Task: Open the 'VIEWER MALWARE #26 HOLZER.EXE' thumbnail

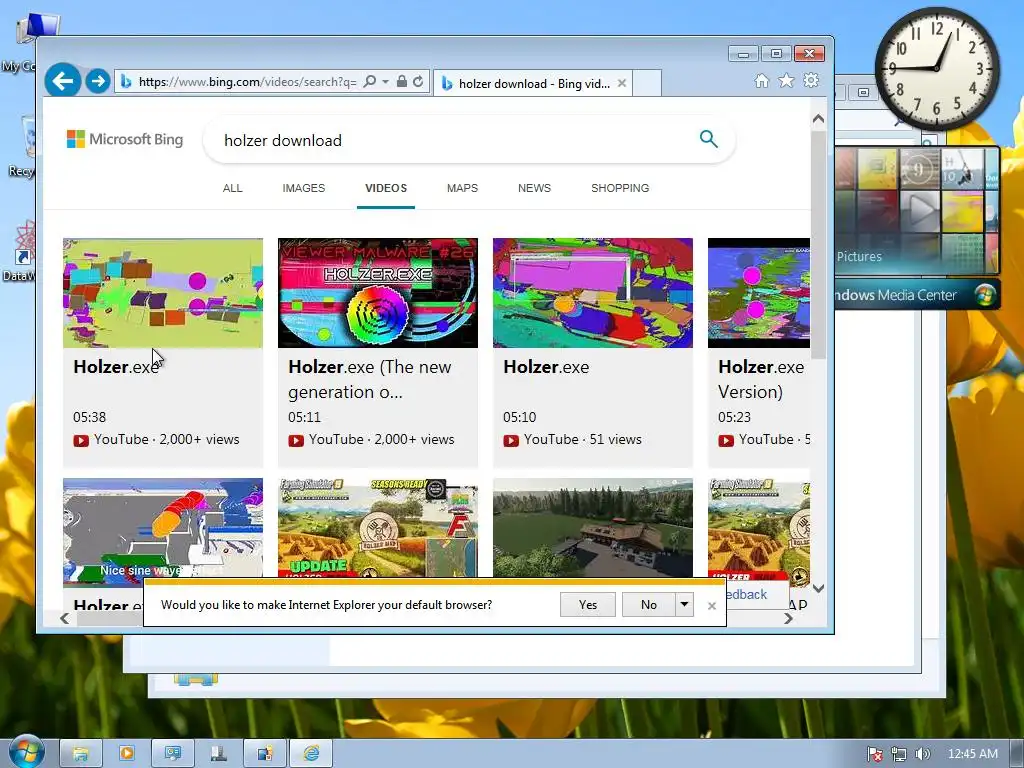Action: 377,293
